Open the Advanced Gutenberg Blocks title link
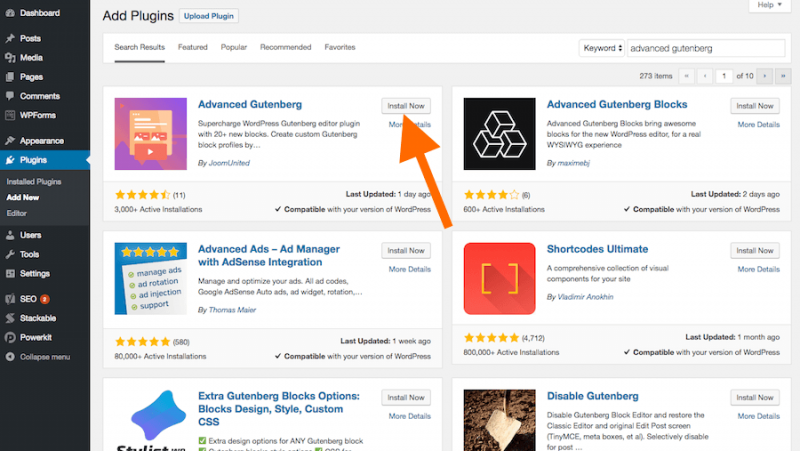The image size is (800, 451). click(617, 104)
